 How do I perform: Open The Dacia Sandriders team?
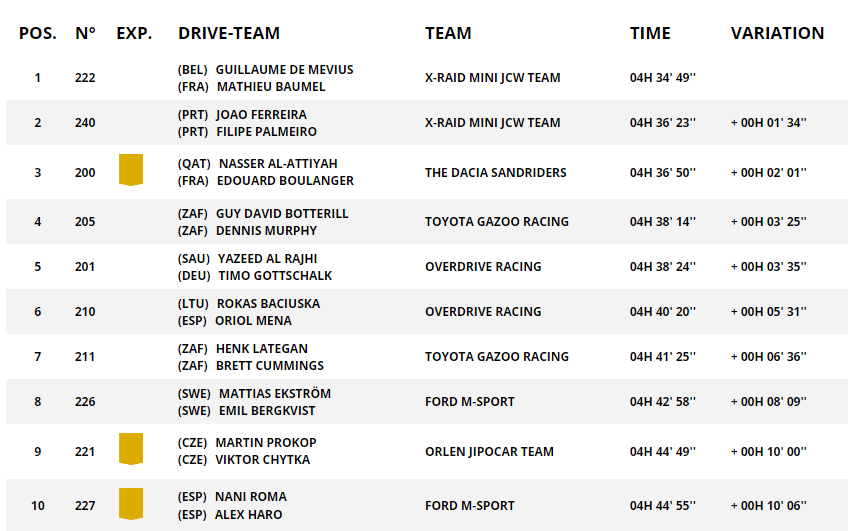(495, 173)
